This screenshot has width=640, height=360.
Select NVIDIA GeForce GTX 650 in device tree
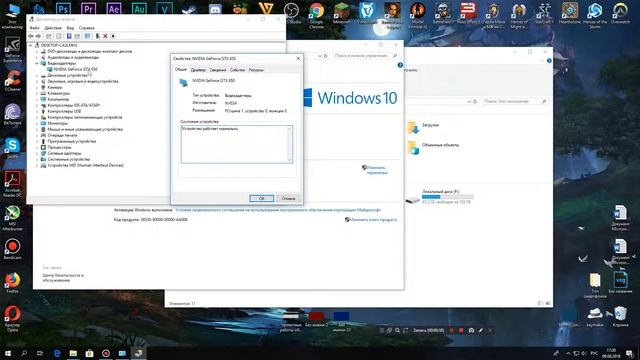pyautogui.click(x=76, y=69)
